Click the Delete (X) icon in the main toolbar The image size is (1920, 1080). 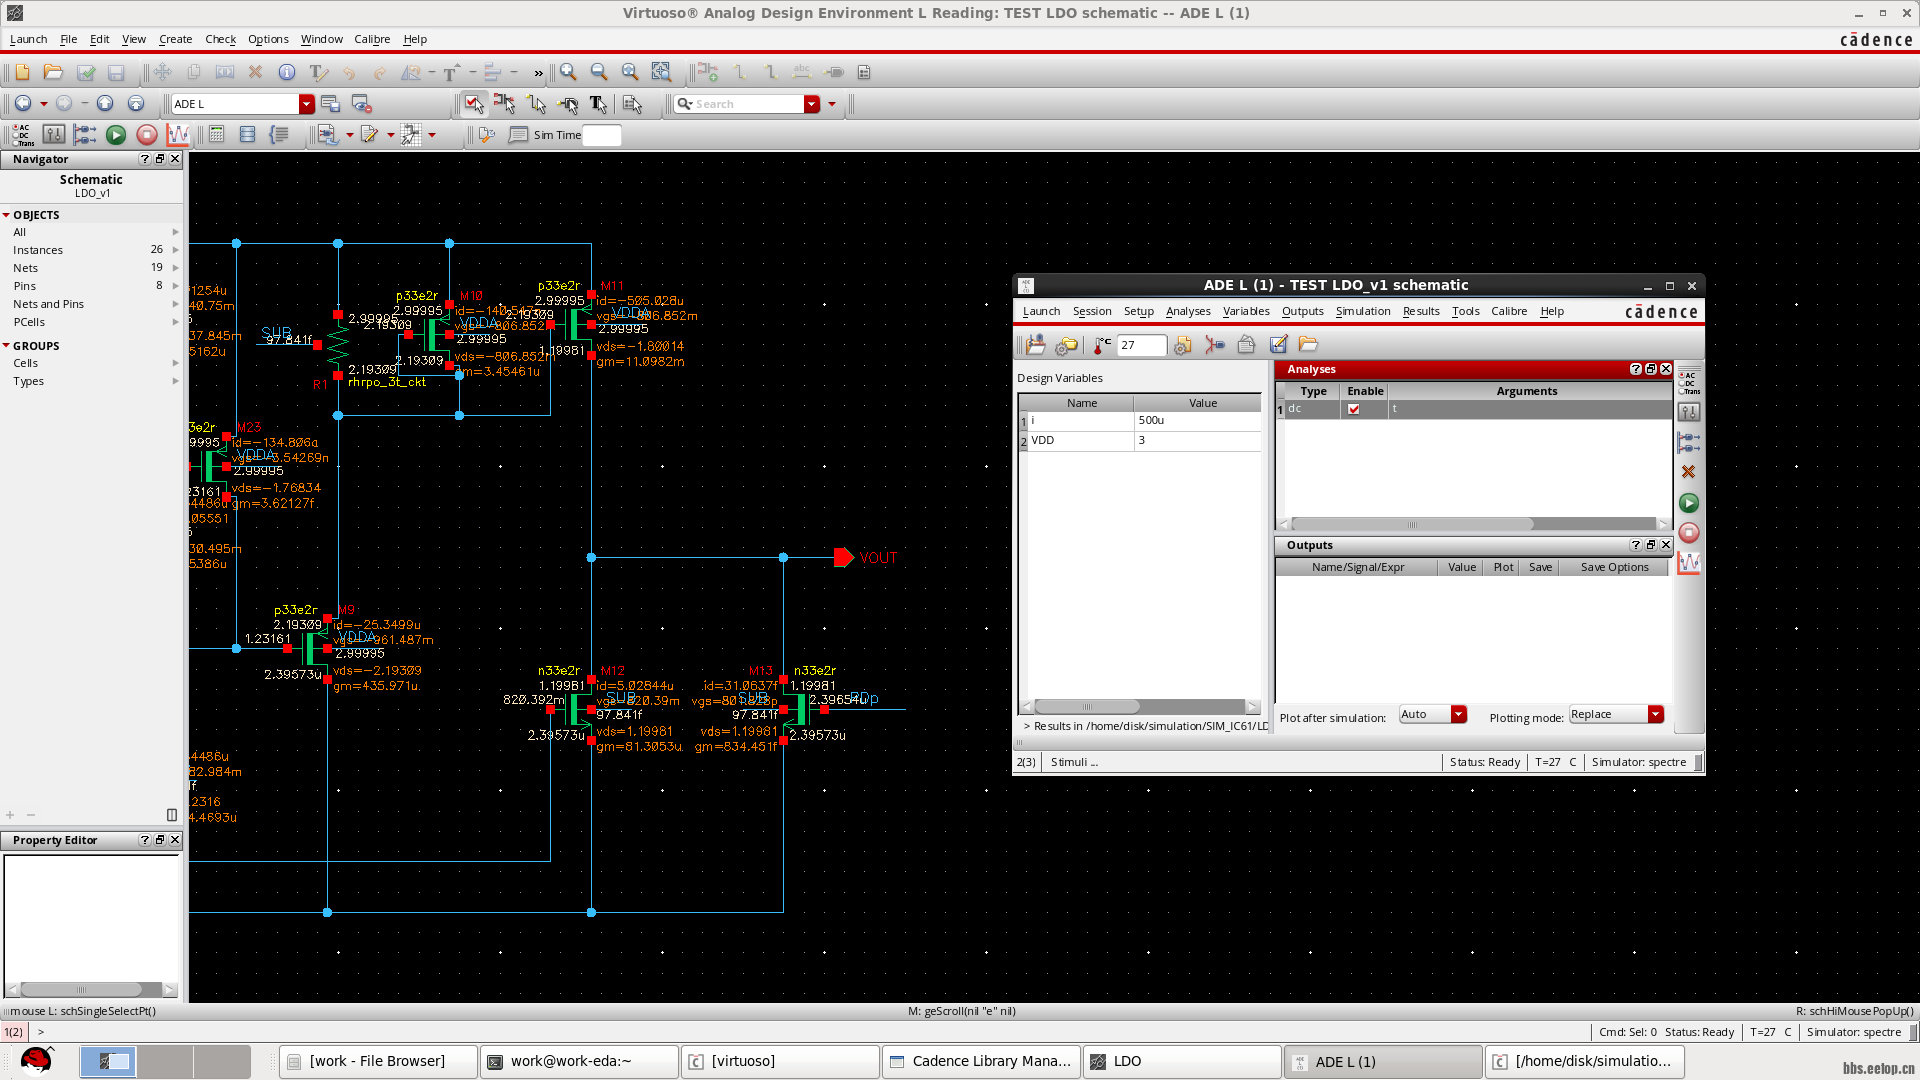[255, 72]
